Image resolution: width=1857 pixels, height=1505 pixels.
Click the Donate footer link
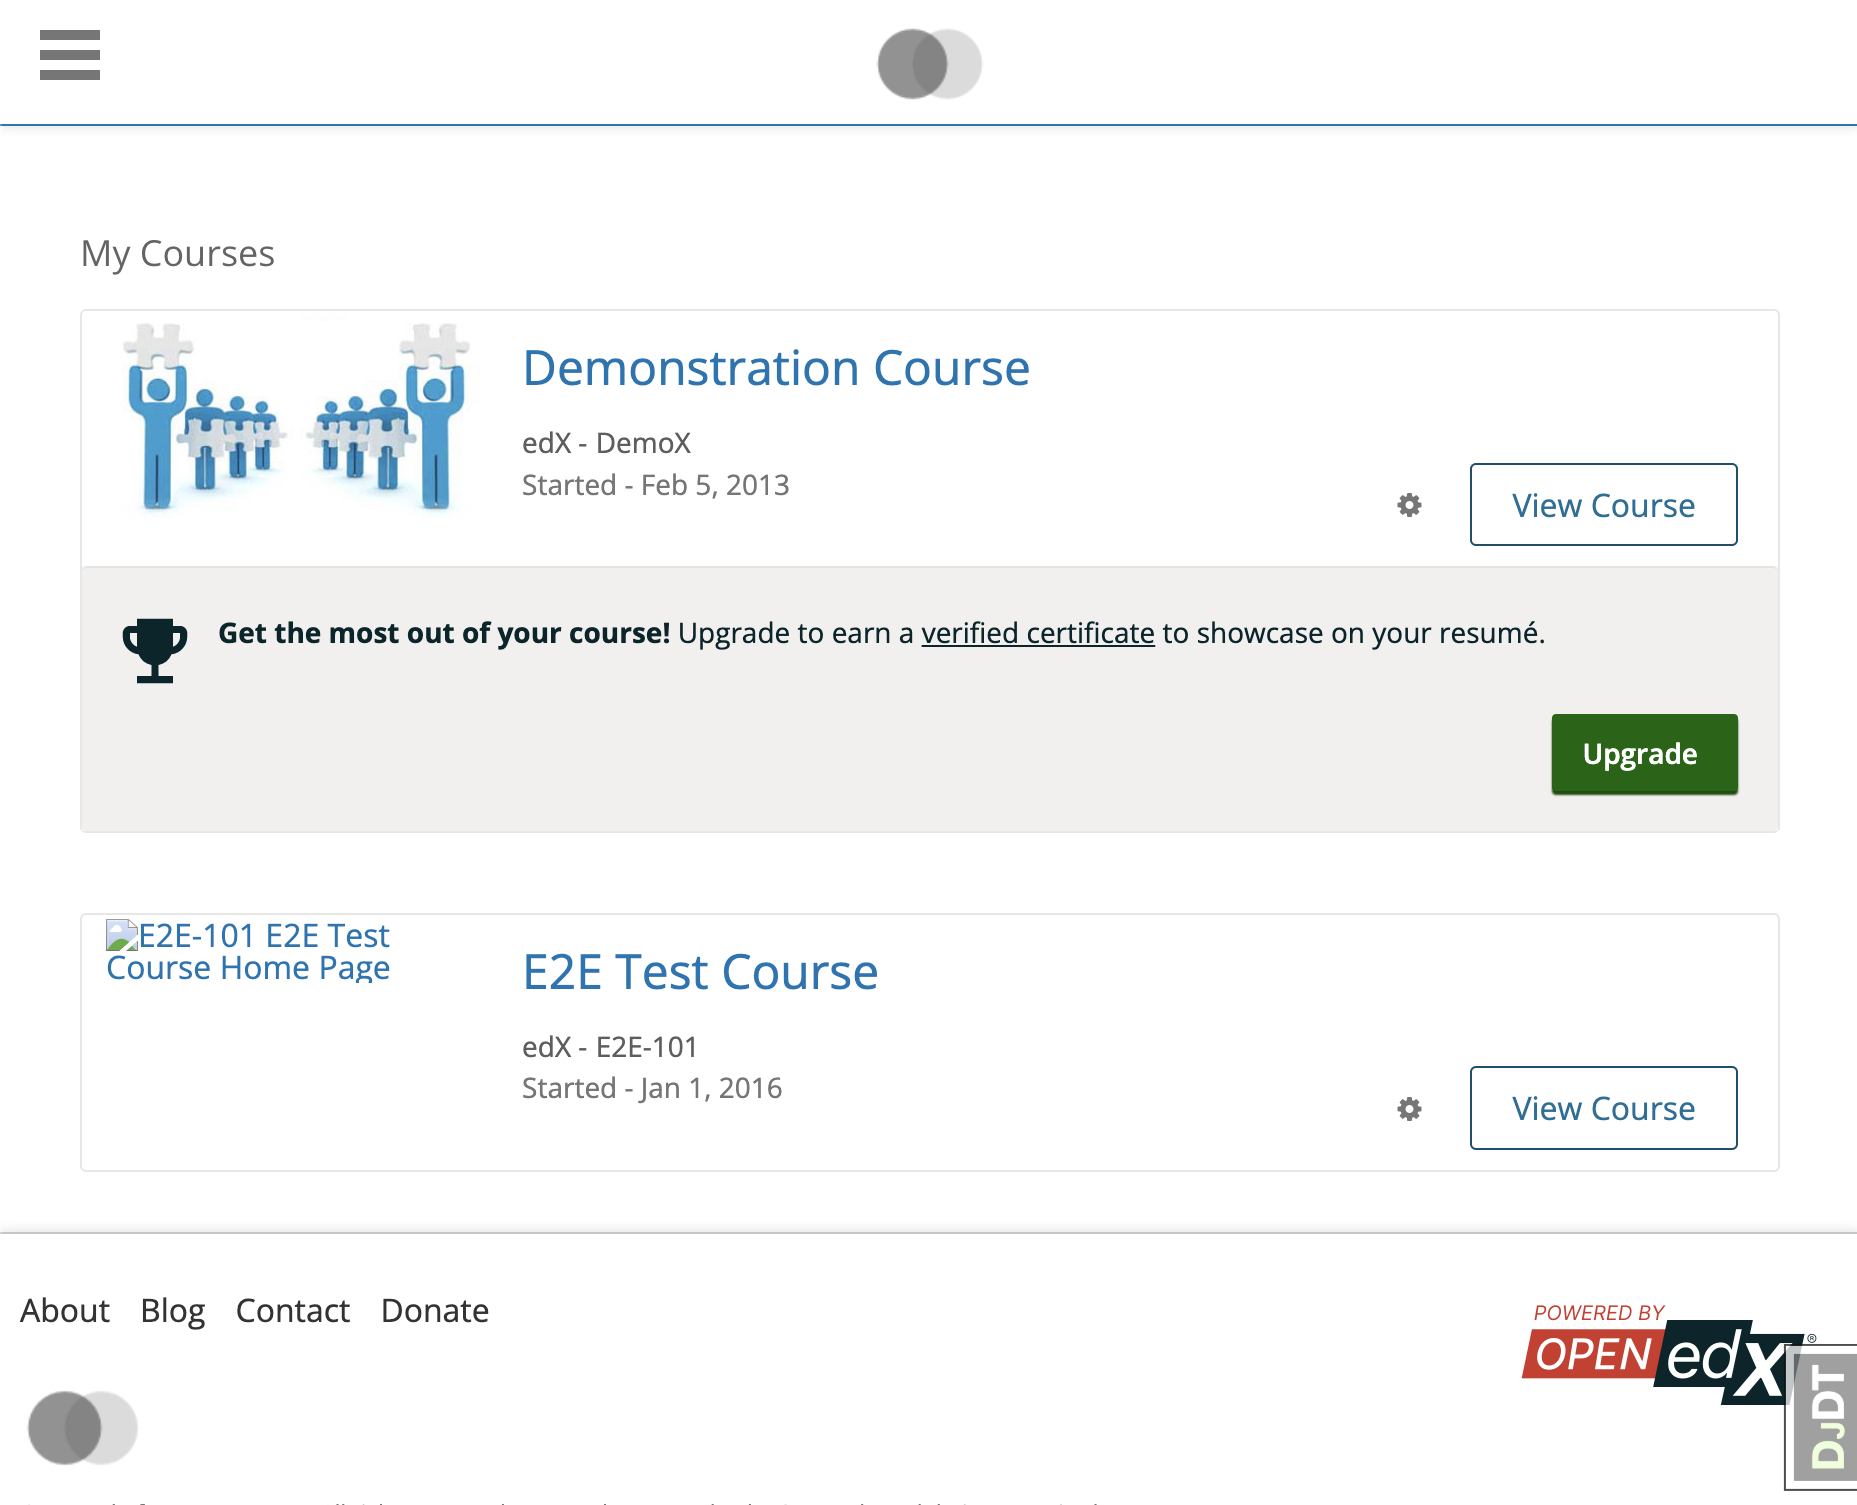(434, 1310)
